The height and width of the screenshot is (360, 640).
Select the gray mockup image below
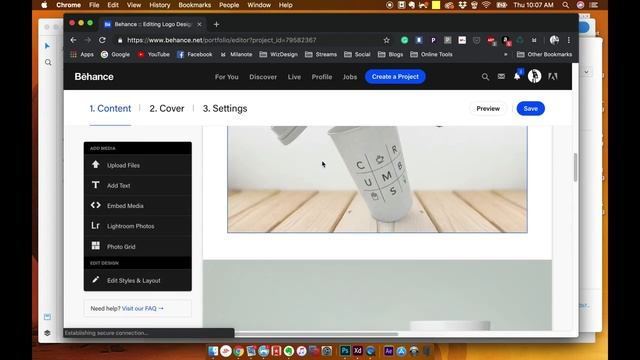coord(377,295)
